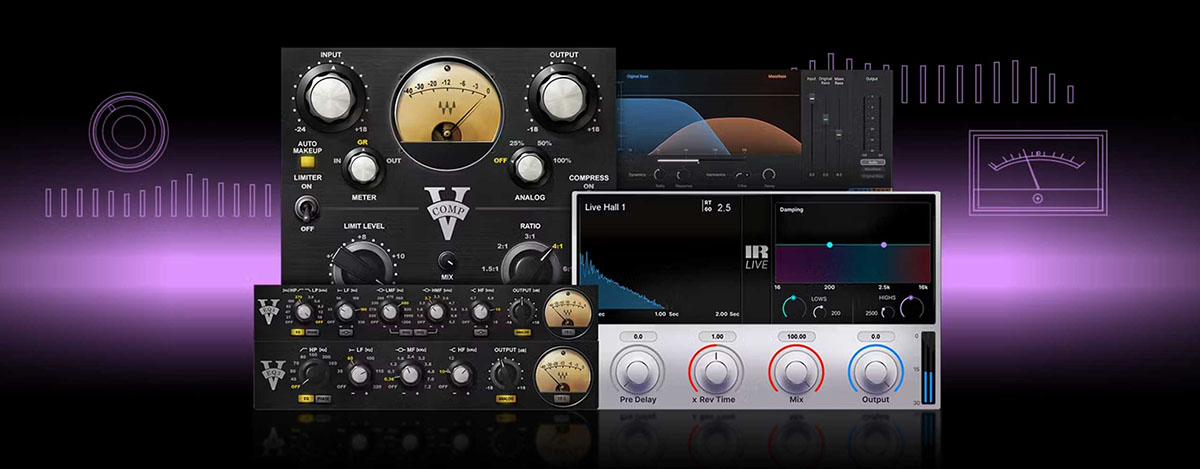Toggle the V-EQ4 EQ button
The image size is (1200, 469).
(297, 332)
